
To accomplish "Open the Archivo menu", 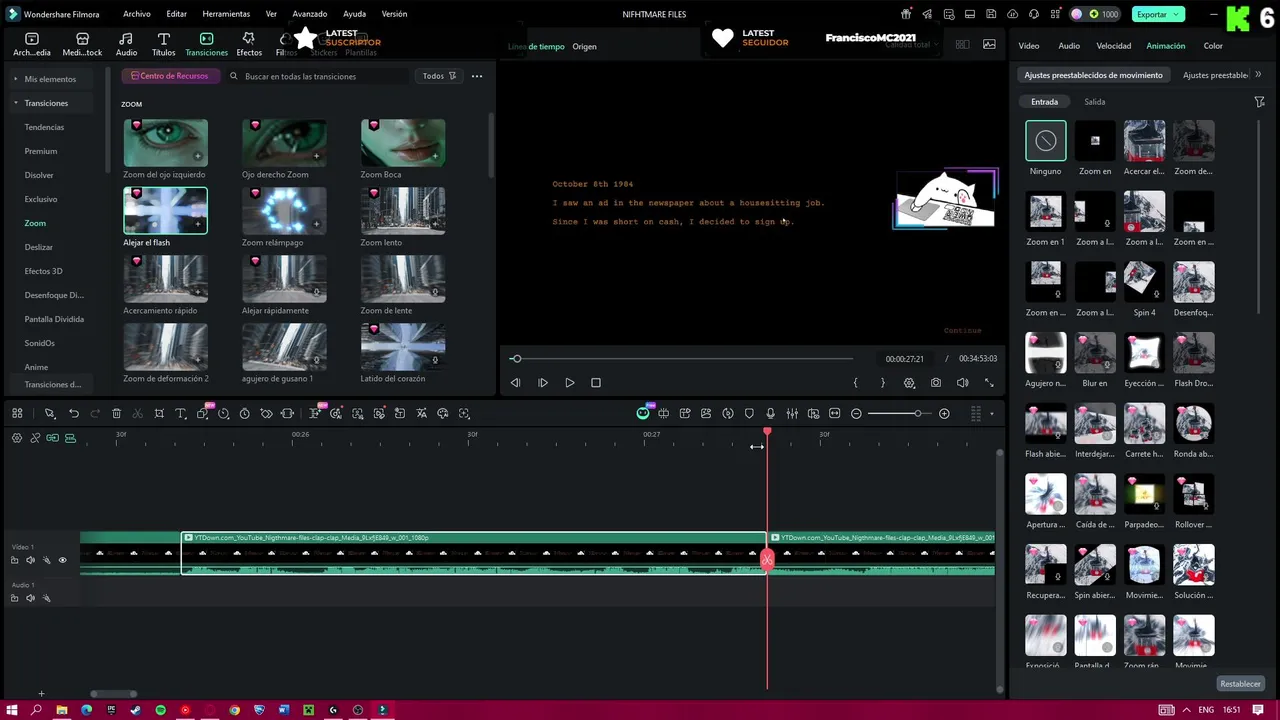I will (x=137, y=14).
